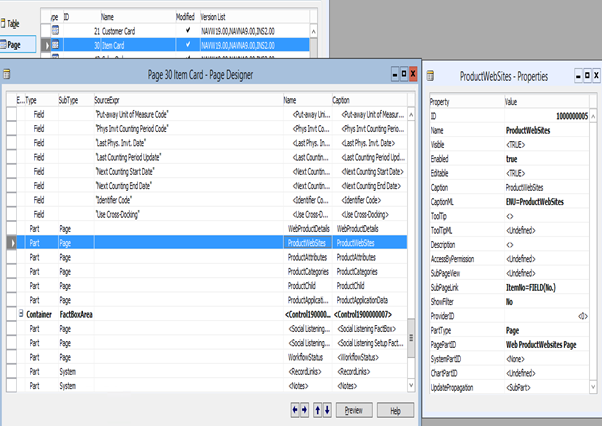Click the row selector of the ProductWebSites row
Image resolution: width=602 pixels, height=426 pixels.
(12, 243)
